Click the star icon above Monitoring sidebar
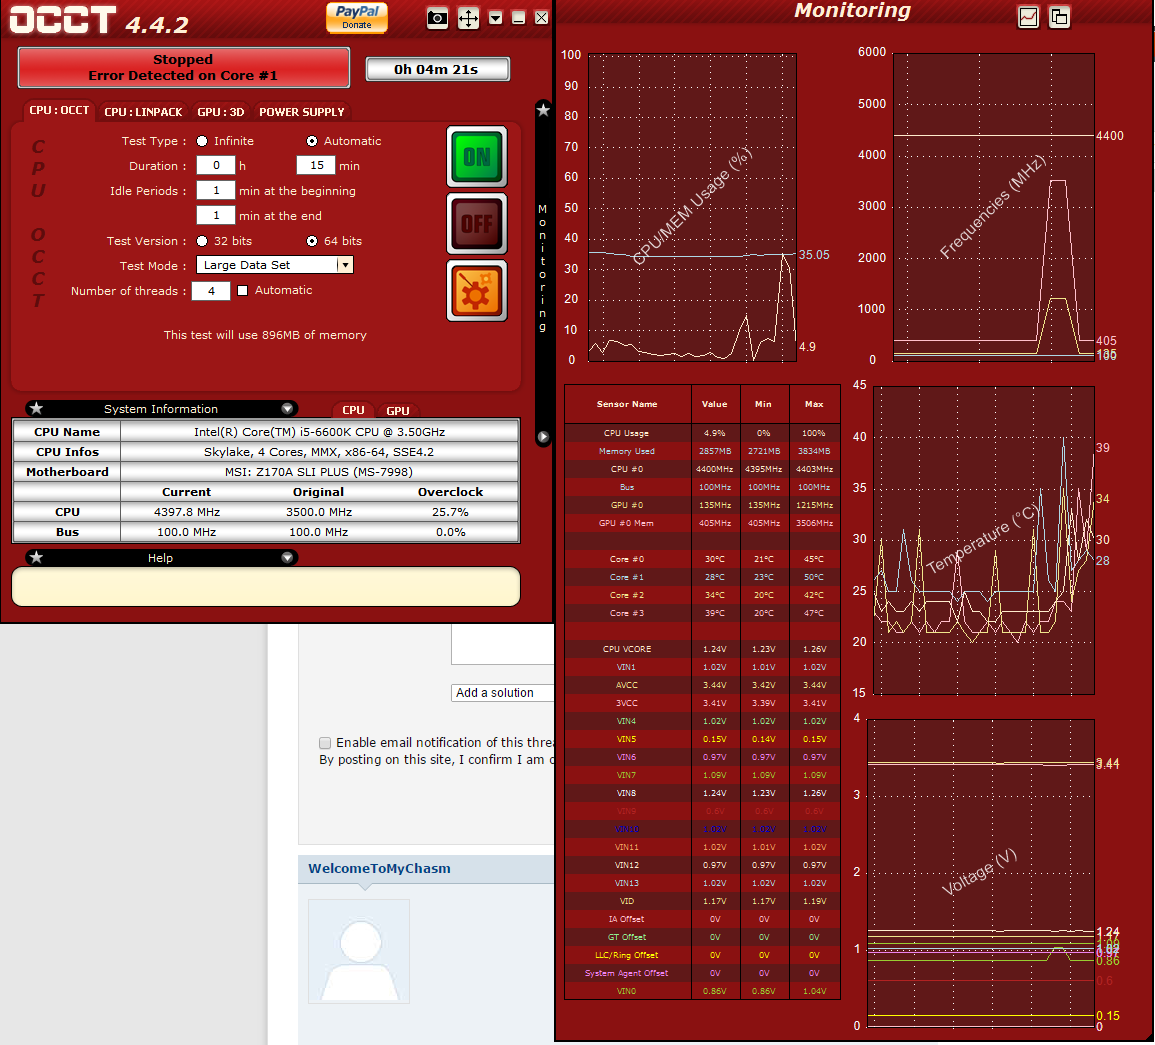The image size is (1155, 1045). click(x=543, y=110)
